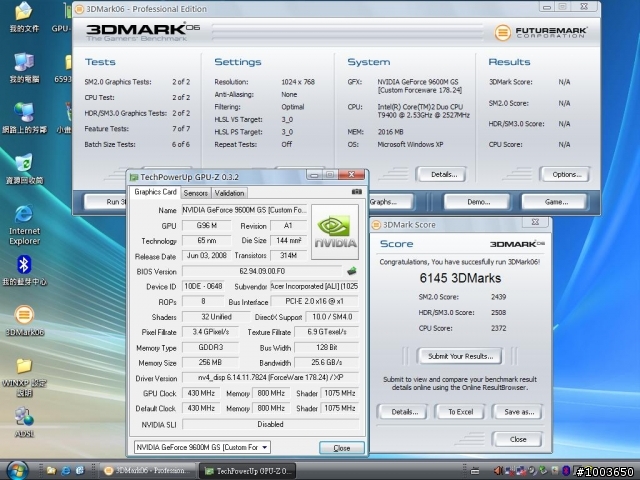Screen dimensions: 640x480
Task: Select the My Network Places desktop icon
Action: point(24,118)
